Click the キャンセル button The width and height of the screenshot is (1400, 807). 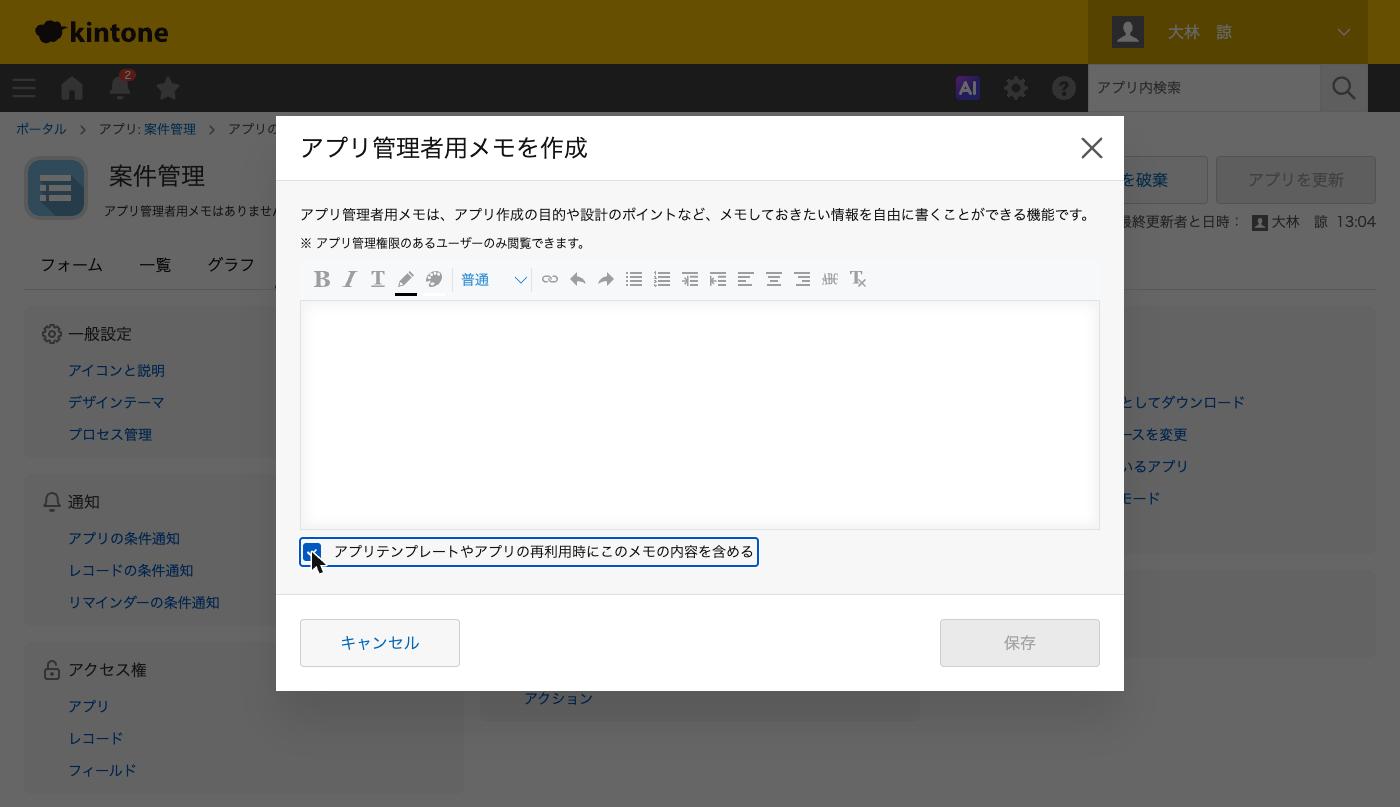pyautogui.click(x=380, y=643)
